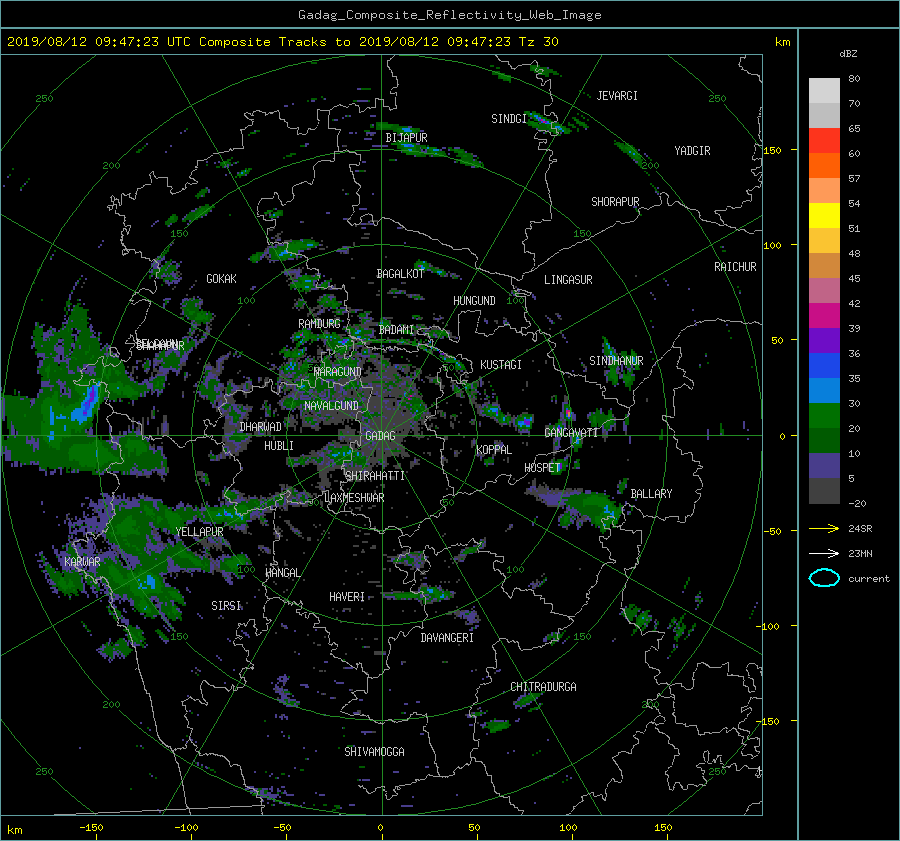Click the white 23MN track arrow in legend
900x841 pixels.
[824, 553]
